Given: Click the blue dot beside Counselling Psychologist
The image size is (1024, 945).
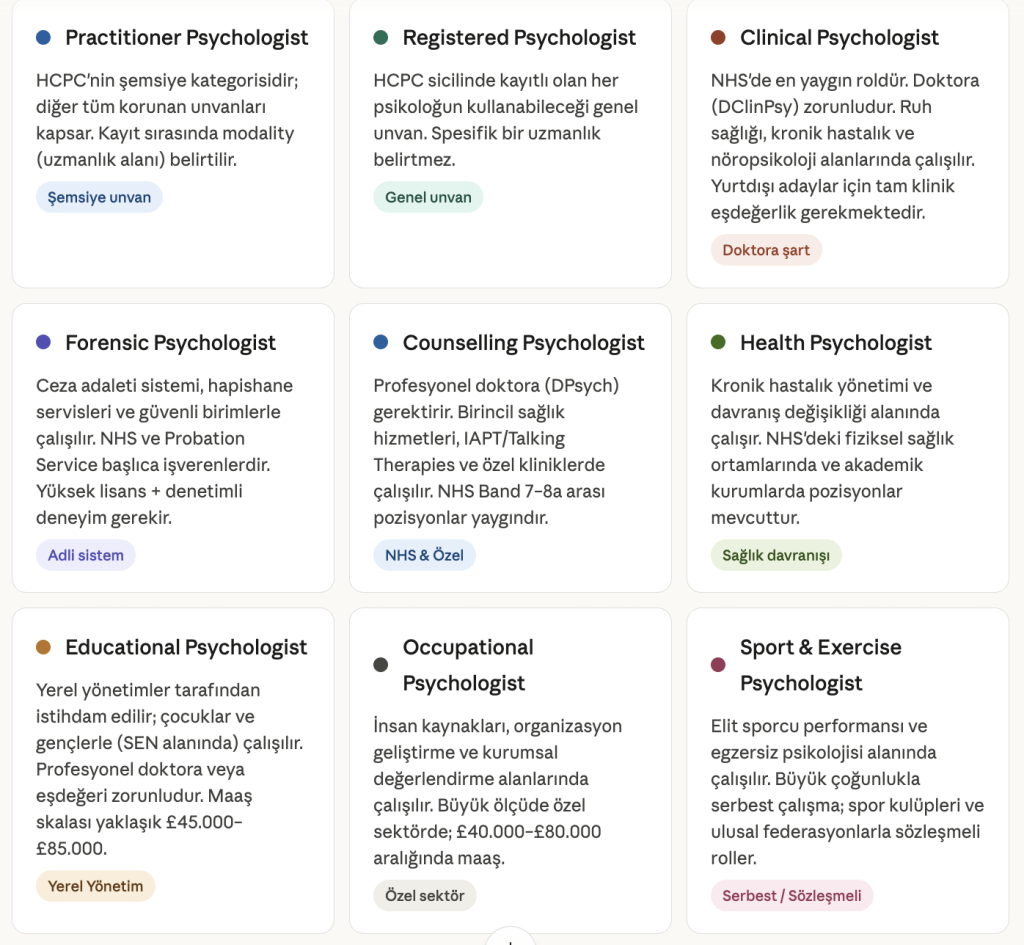Looking at the screenshot, I should point(380,342).
